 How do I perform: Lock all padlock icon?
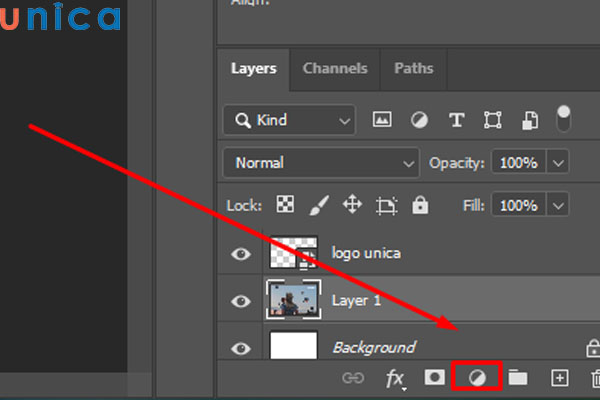click(x=420, y=205)
